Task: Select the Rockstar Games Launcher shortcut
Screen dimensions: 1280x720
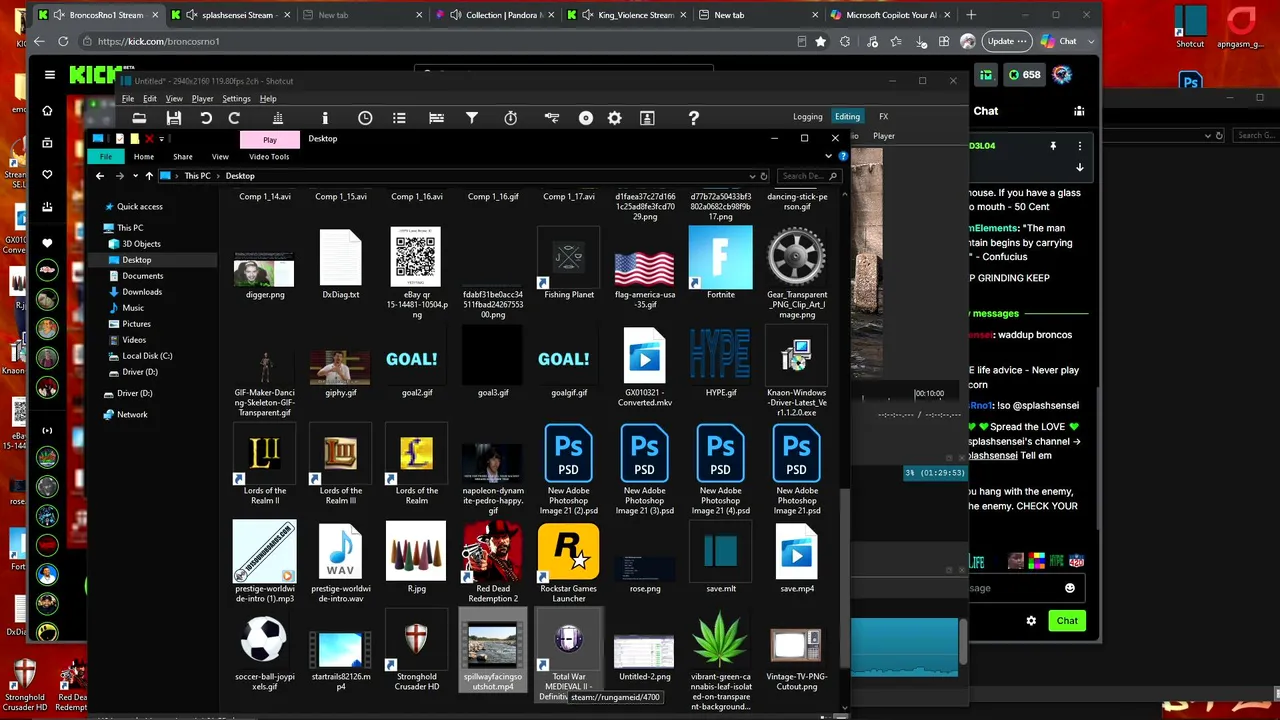Action: 569,564
